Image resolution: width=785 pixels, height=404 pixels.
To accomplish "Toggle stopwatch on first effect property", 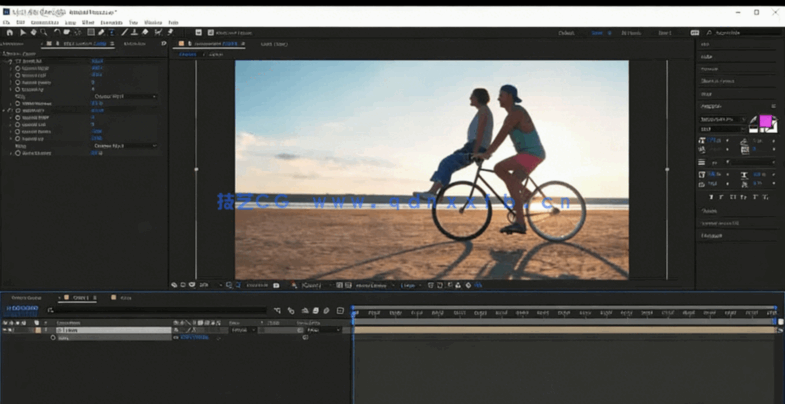I will pyautogui.click(x=17, y=68).
